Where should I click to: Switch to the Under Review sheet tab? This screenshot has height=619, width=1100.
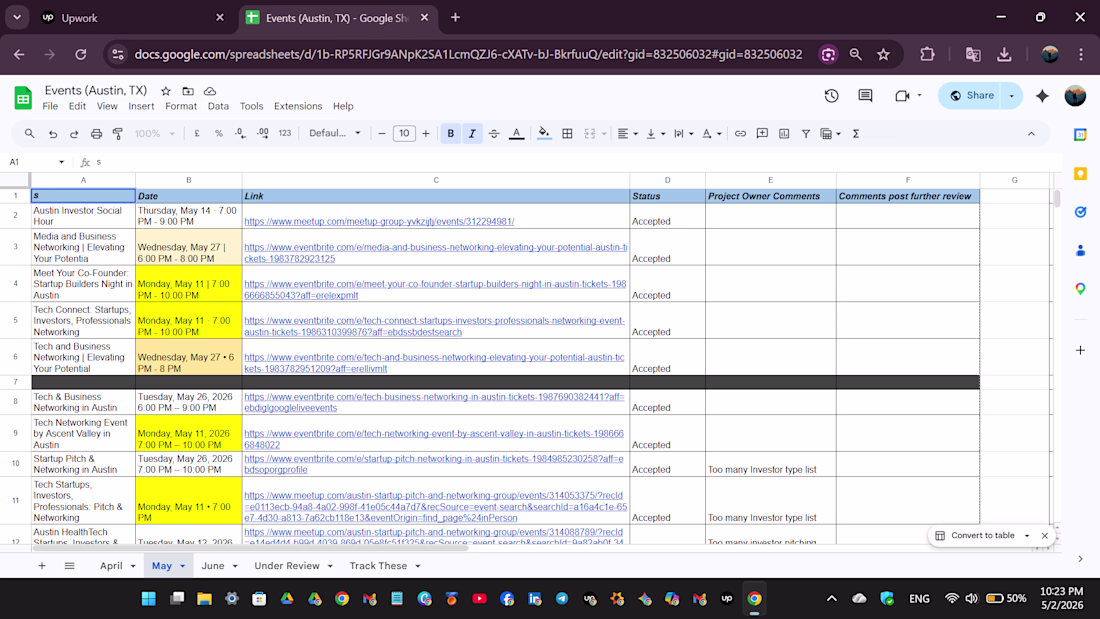[287, 566]
